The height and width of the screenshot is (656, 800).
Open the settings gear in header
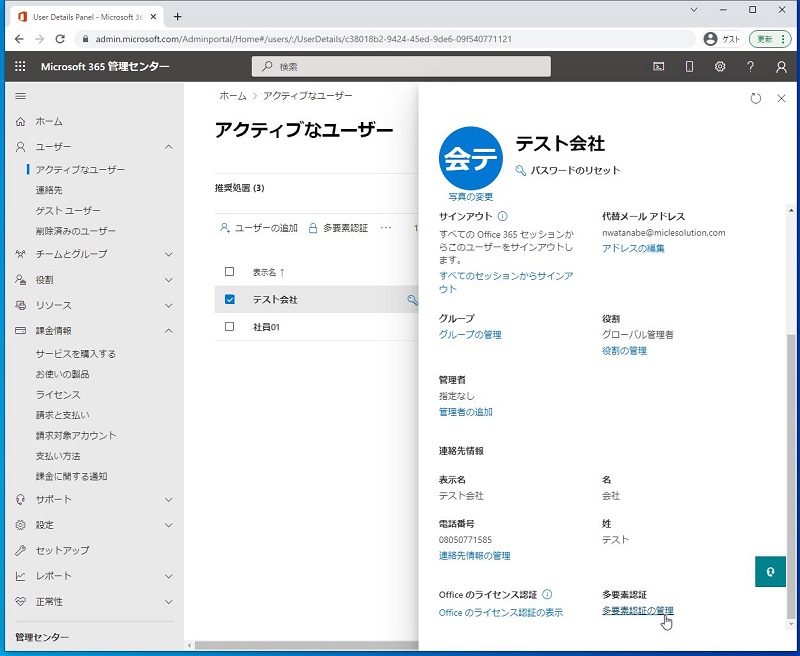(720, 66)
